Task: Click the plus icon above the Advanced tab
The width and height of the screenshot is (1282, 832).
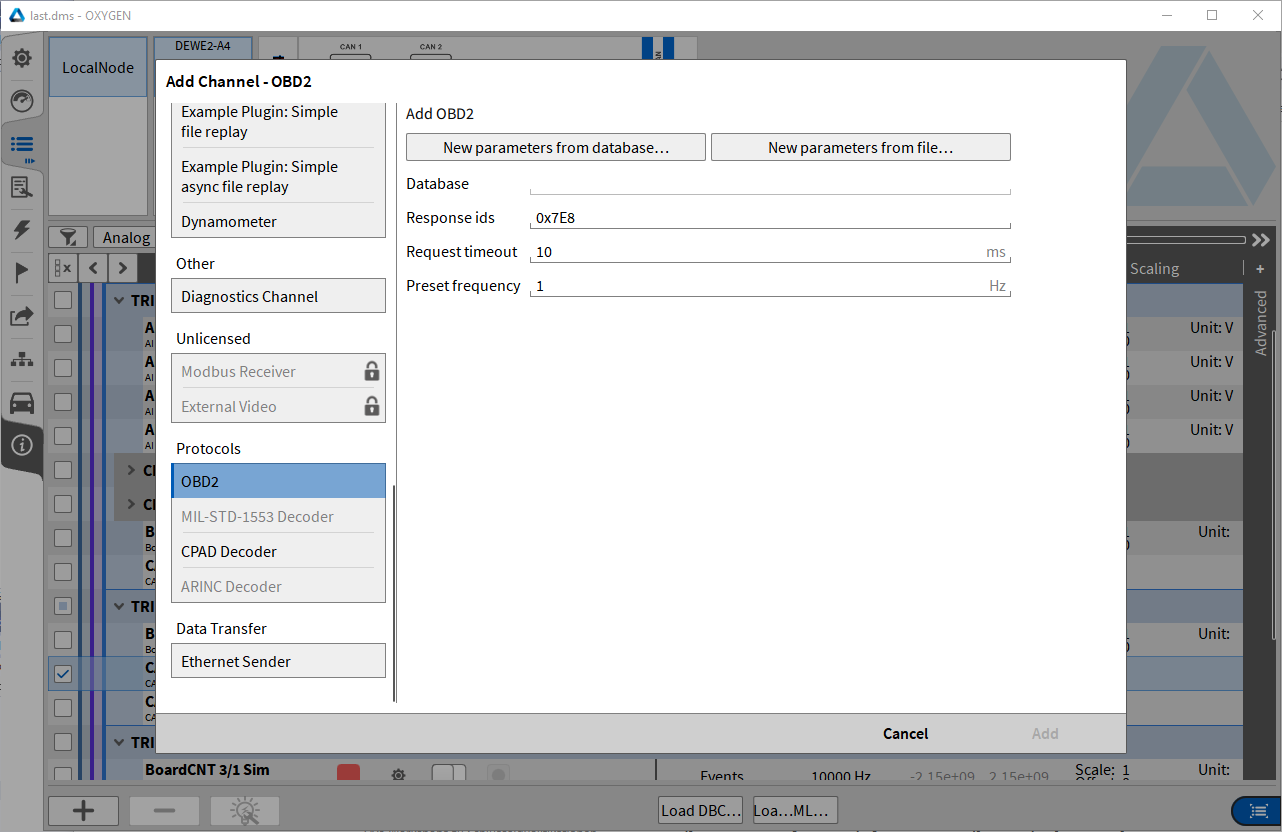Action: point(1260,269)
